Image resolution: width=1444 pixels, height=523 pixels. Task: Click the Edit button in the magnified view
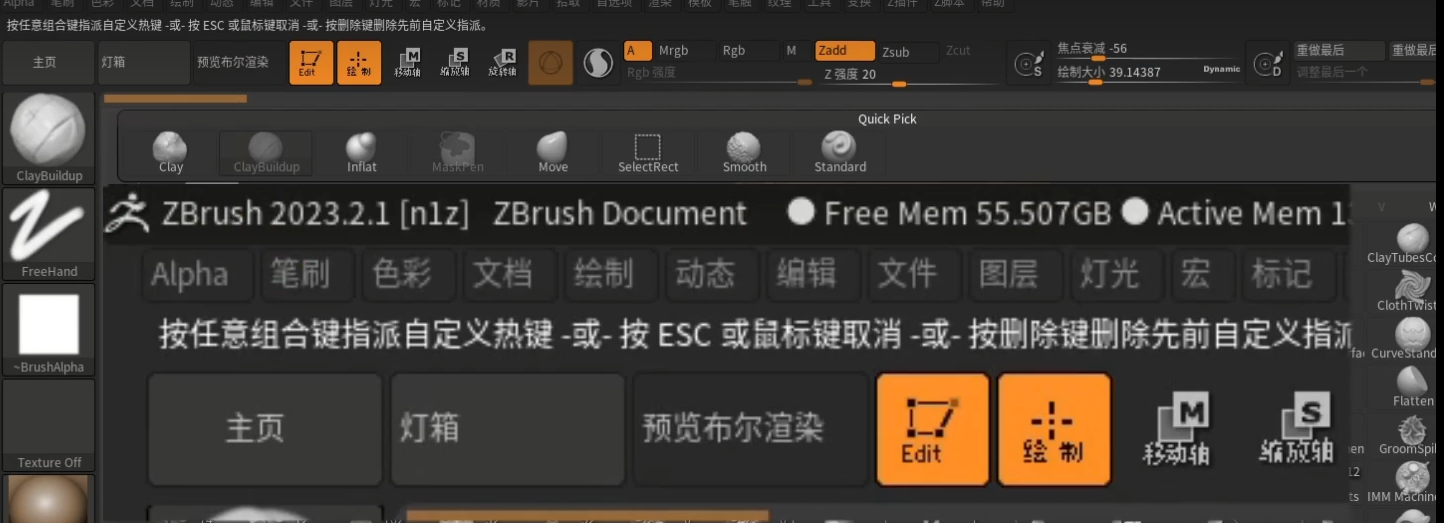point(932,429)
